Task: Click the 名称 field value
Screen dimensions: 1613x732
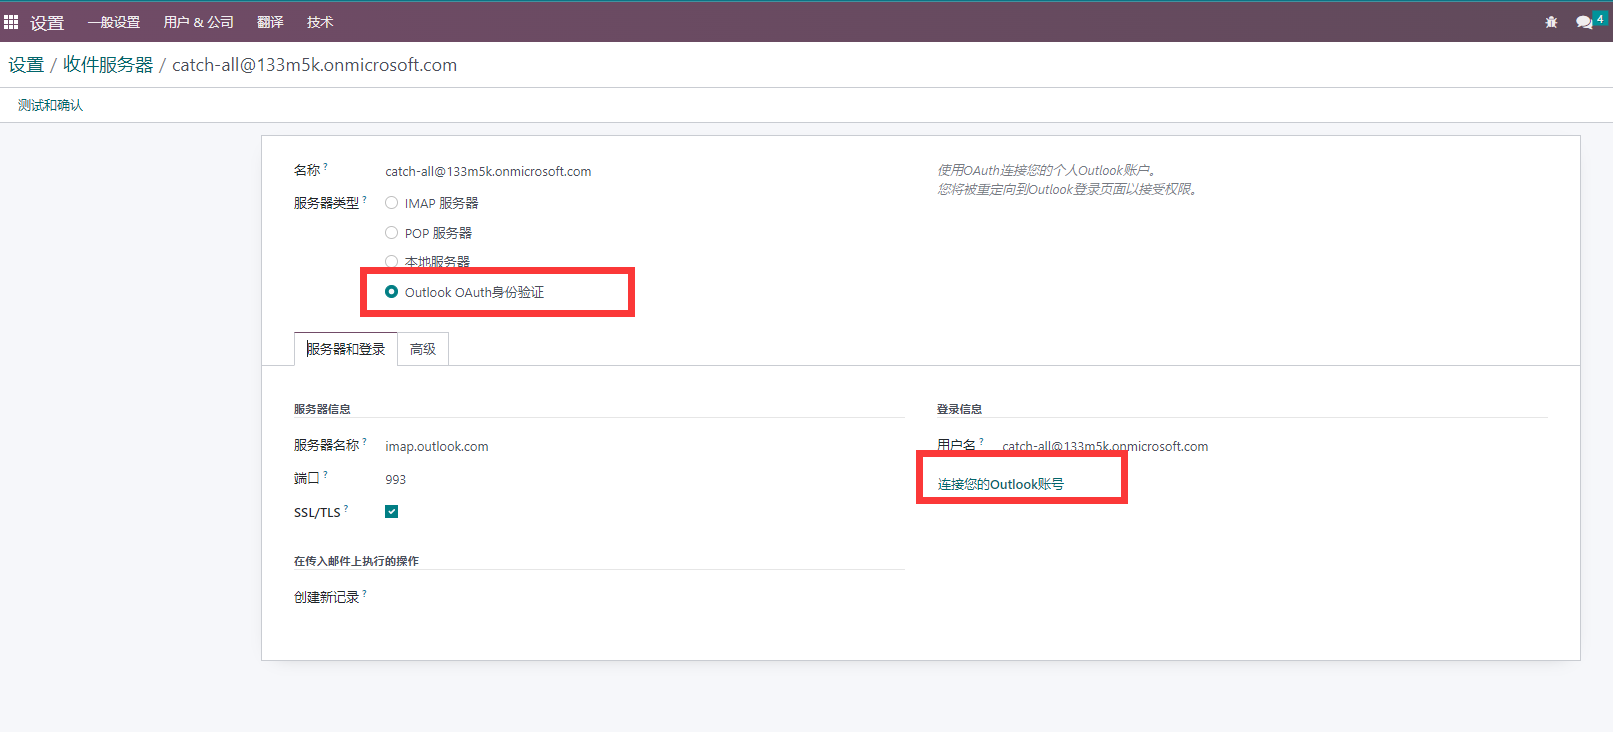Action: click(x=488, y=171)
